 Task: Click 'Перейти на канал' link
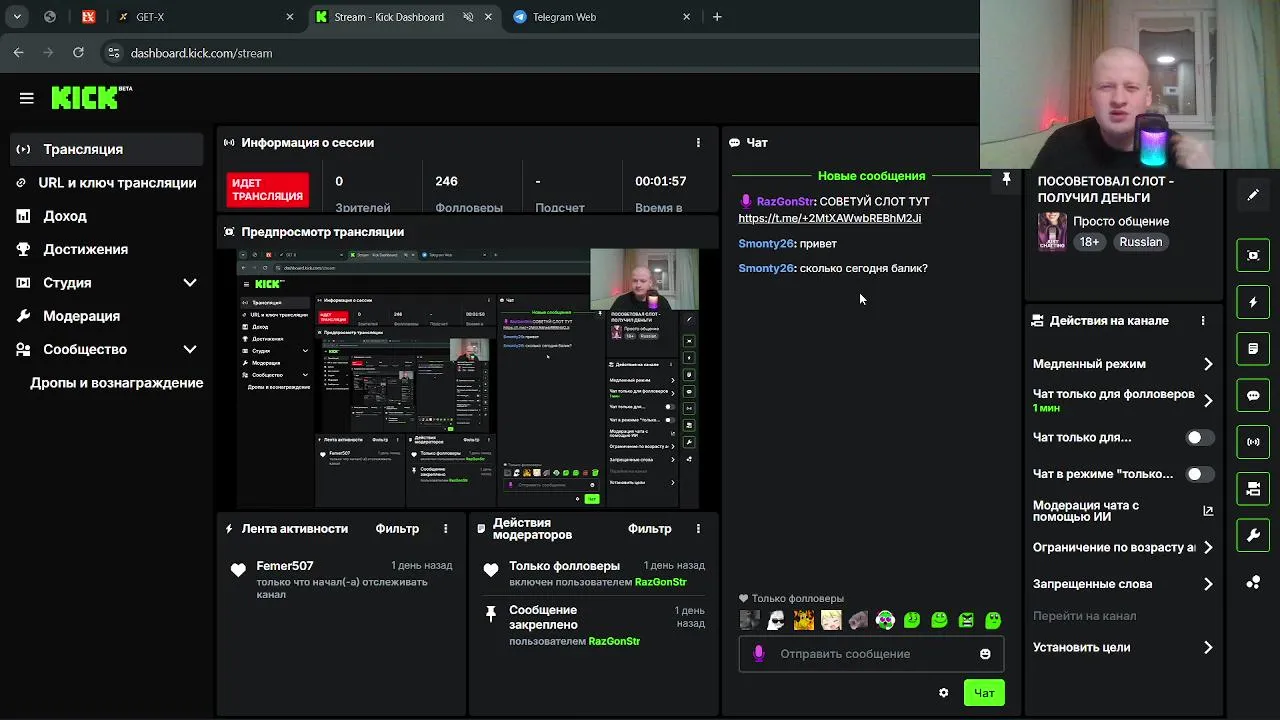tap(1084, 616)
